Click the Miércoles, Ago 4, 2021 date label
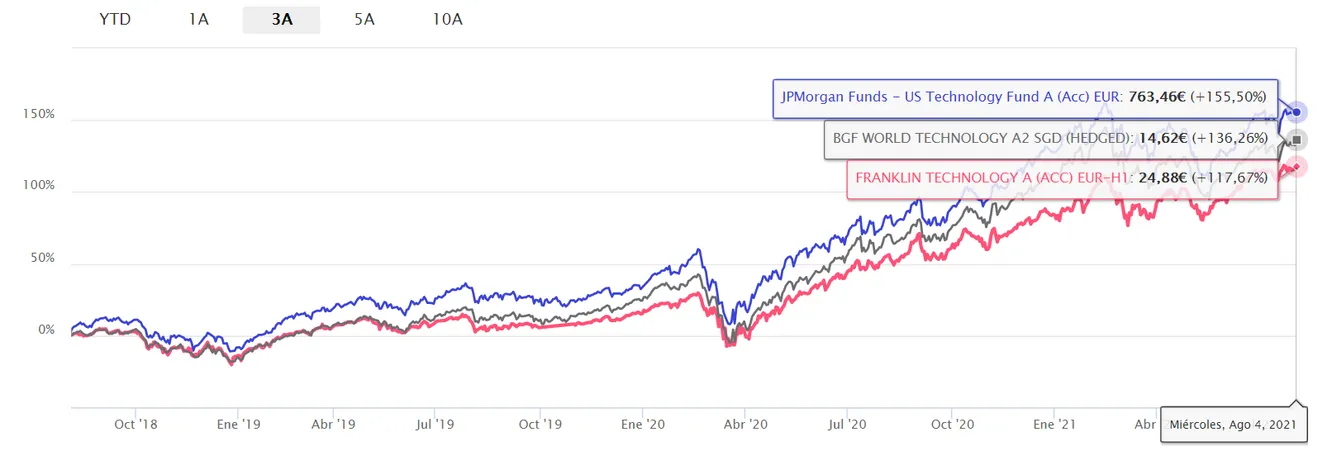This screenshot has width=1332, height=460. click(1234, 424)
